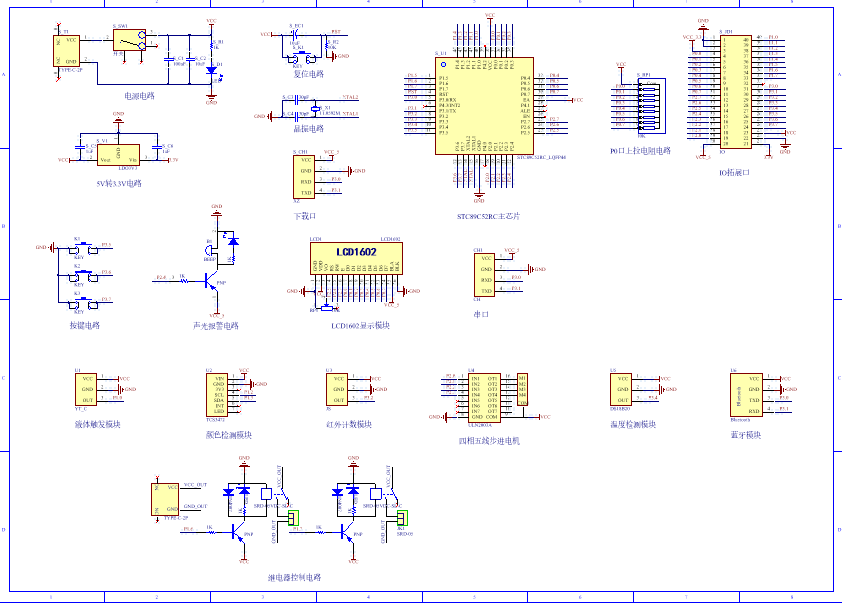Click the ULN2003A stepper motor driver

[x=484, y=398]
